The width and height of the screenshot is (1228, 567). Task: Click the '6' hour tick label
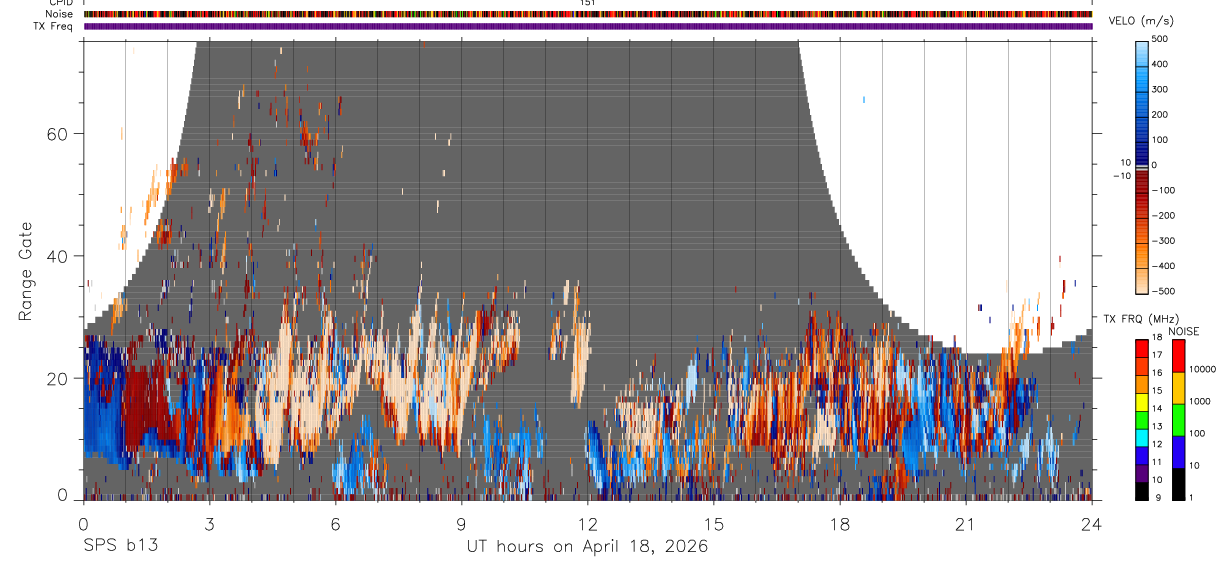coord(335,524)
